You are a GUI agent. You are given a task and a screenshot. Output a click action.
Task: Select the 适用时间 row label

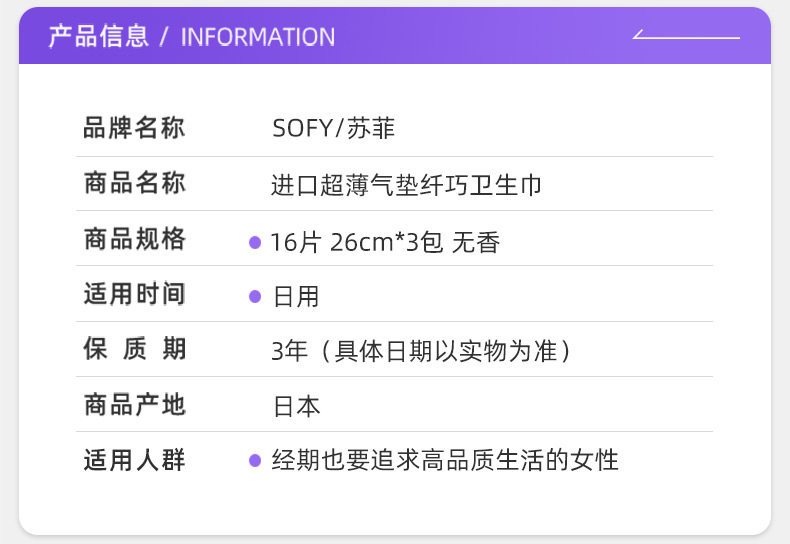pyautogui.click(x=134, y=295)
